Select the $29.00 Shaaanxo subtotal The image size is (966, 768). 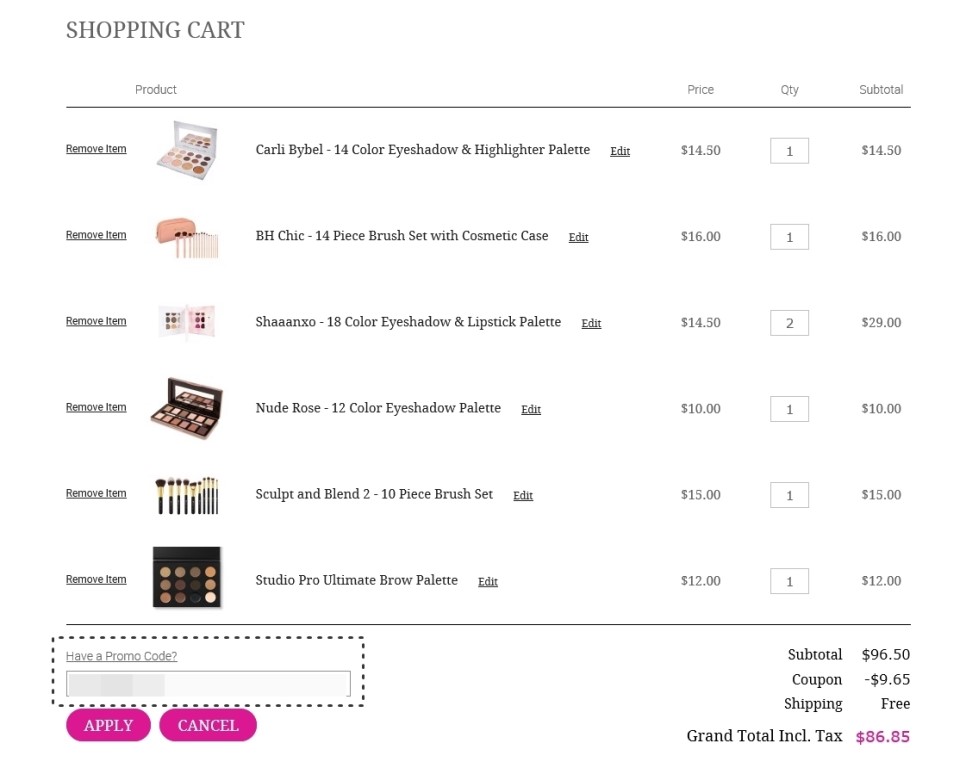881,323
